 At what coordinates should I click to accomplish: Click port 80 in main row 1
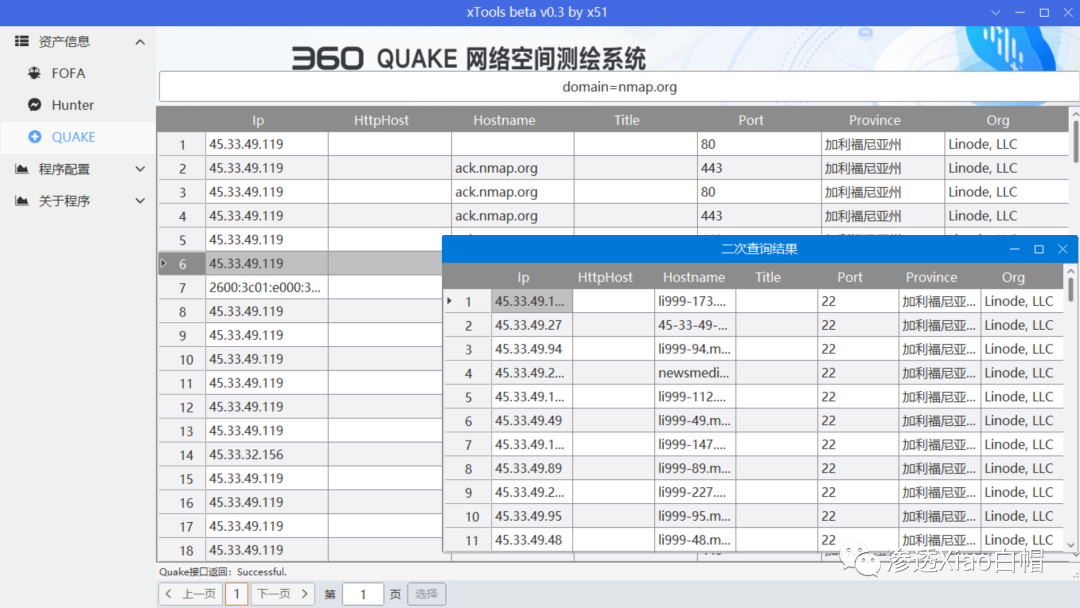[708, 144]
